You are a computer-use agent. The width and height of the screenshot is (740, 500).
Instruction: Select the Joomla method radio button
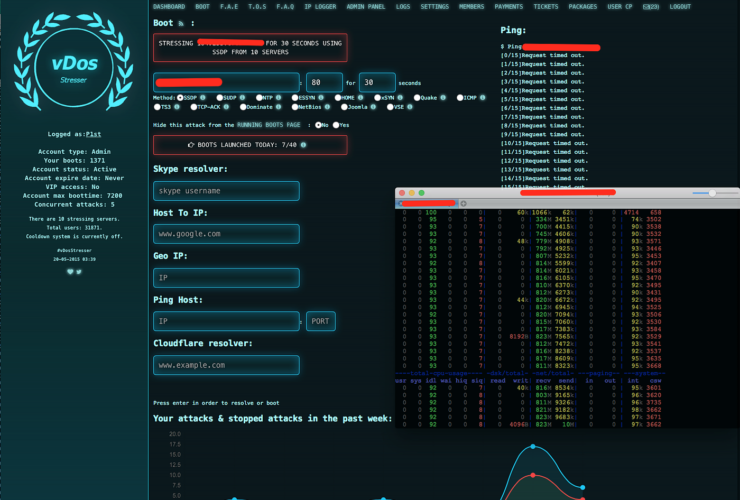click(x=343, y=106)
